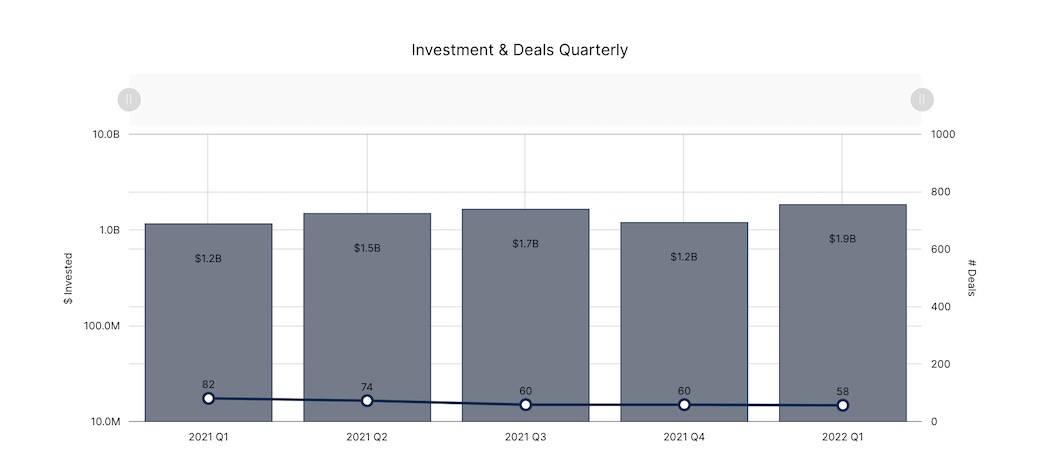Viewport: 1050px width, 463px height.
Task: Click the 2021 Q3 deals line marker
Action: click(525, 405)
